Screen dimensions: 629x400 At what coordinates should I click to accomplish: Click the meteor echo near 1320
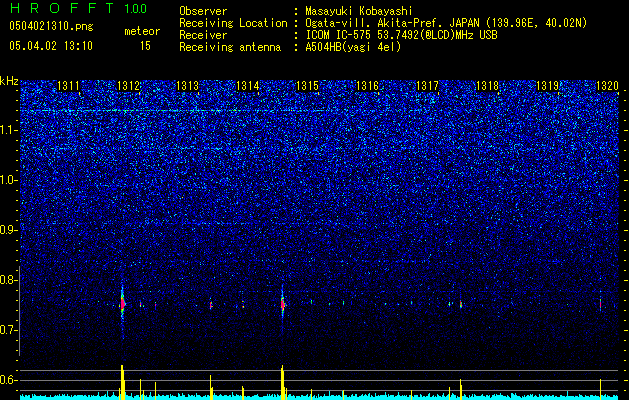pos(600,304)
